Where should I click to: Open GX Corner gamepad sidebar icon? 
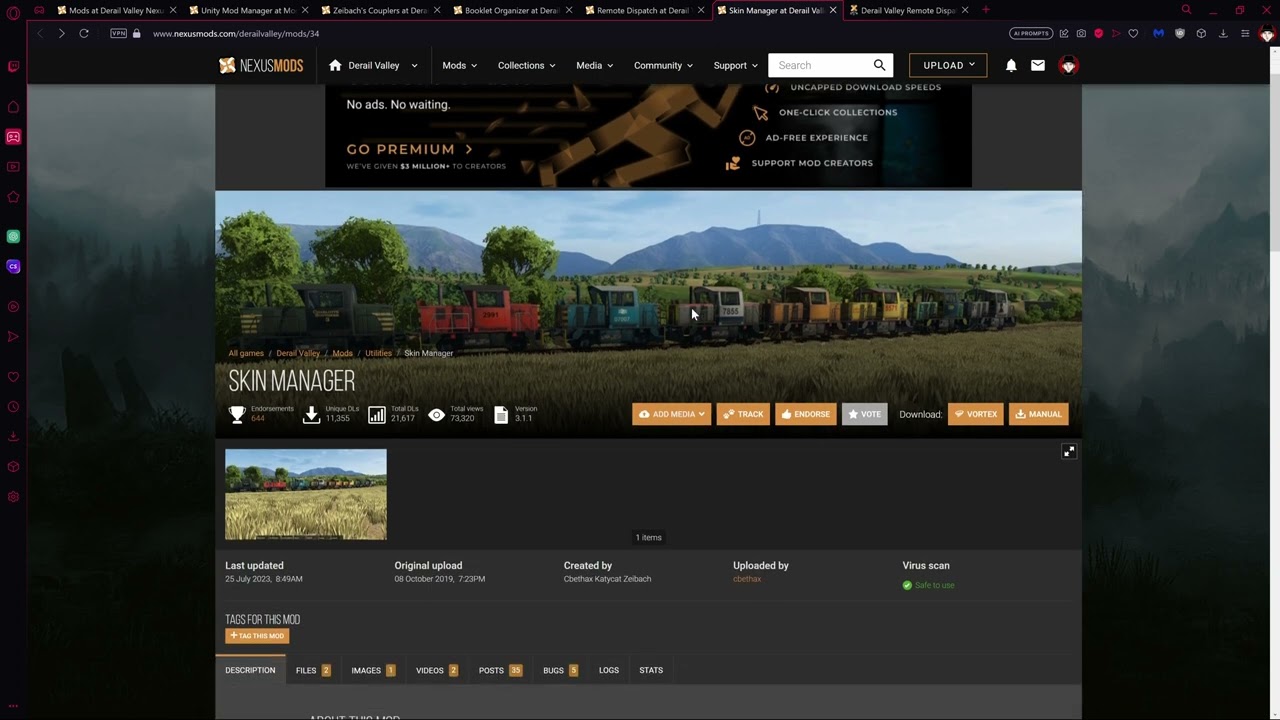(13, 137)
